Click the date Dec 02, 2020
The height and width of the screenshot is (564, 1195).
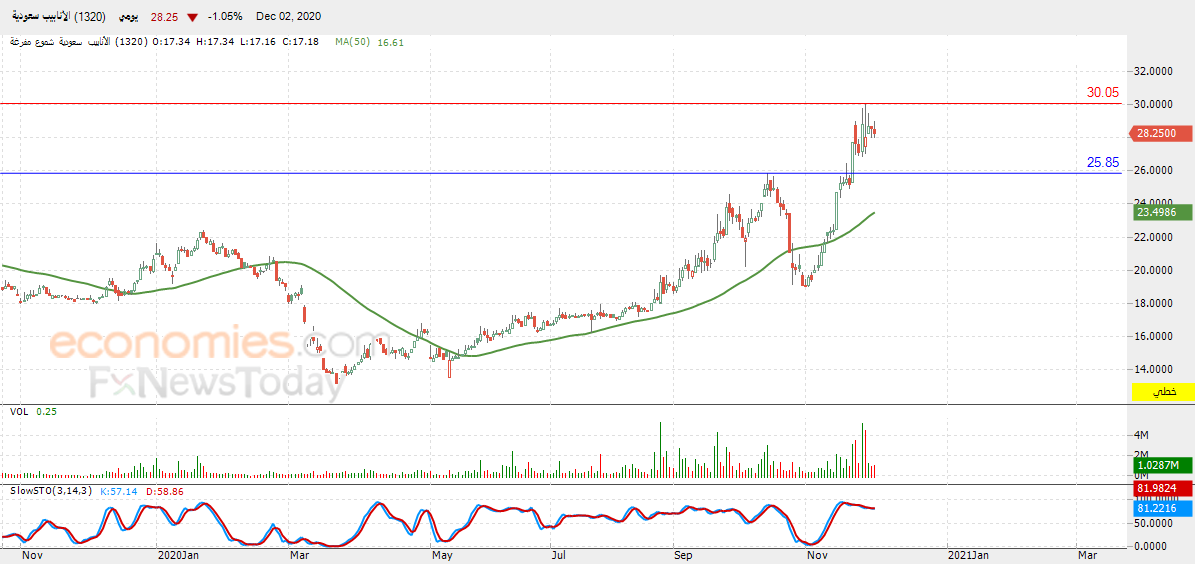point(288,17)
